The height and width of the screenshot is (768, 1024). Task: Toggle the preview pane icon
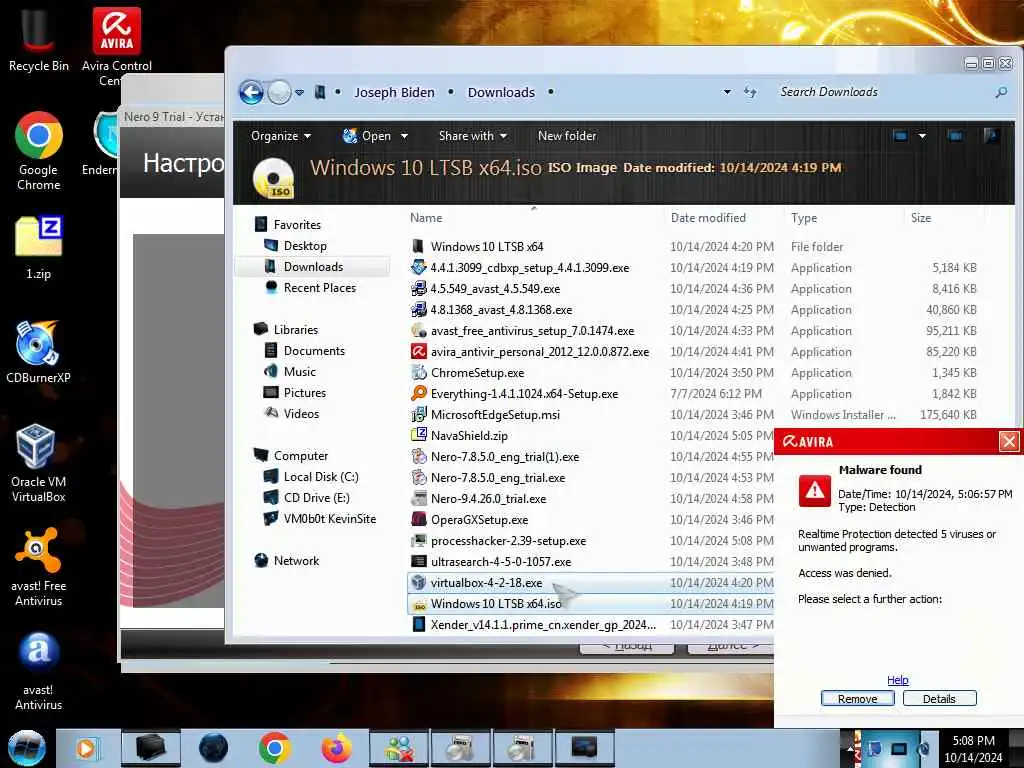click(955, 136)
